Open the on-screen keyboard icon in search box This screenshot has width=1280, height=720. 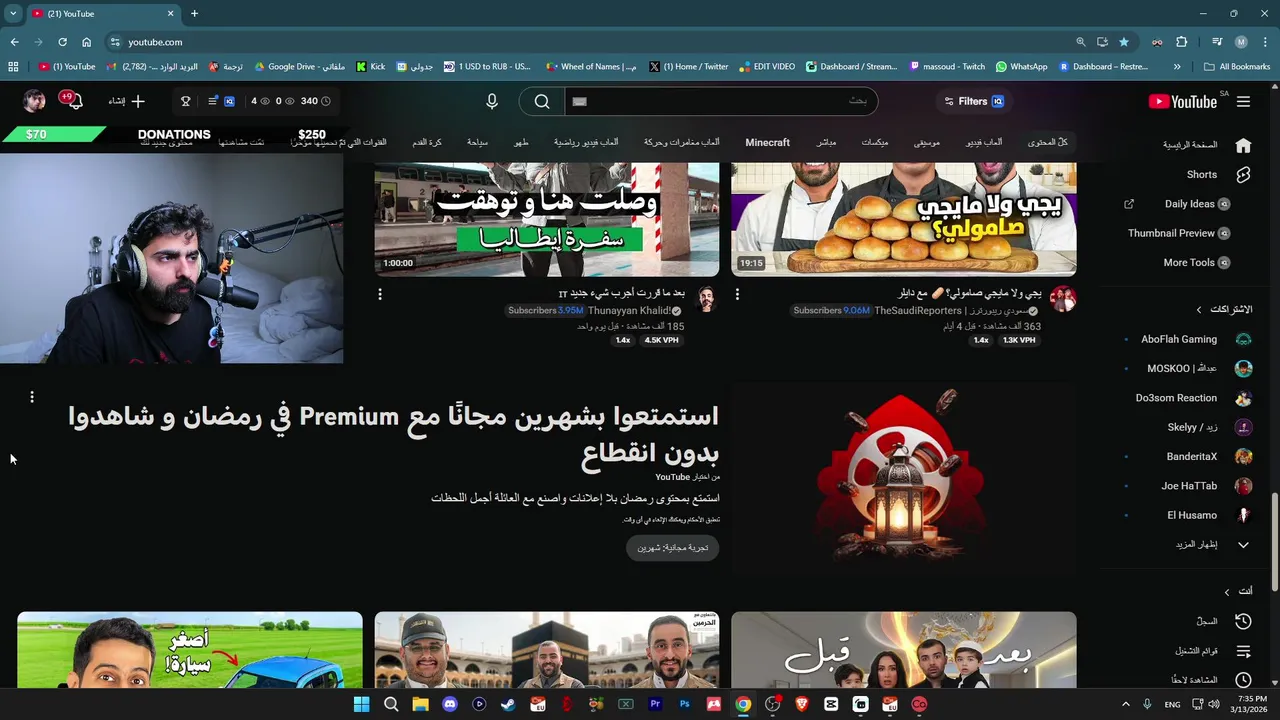point(579,101)
